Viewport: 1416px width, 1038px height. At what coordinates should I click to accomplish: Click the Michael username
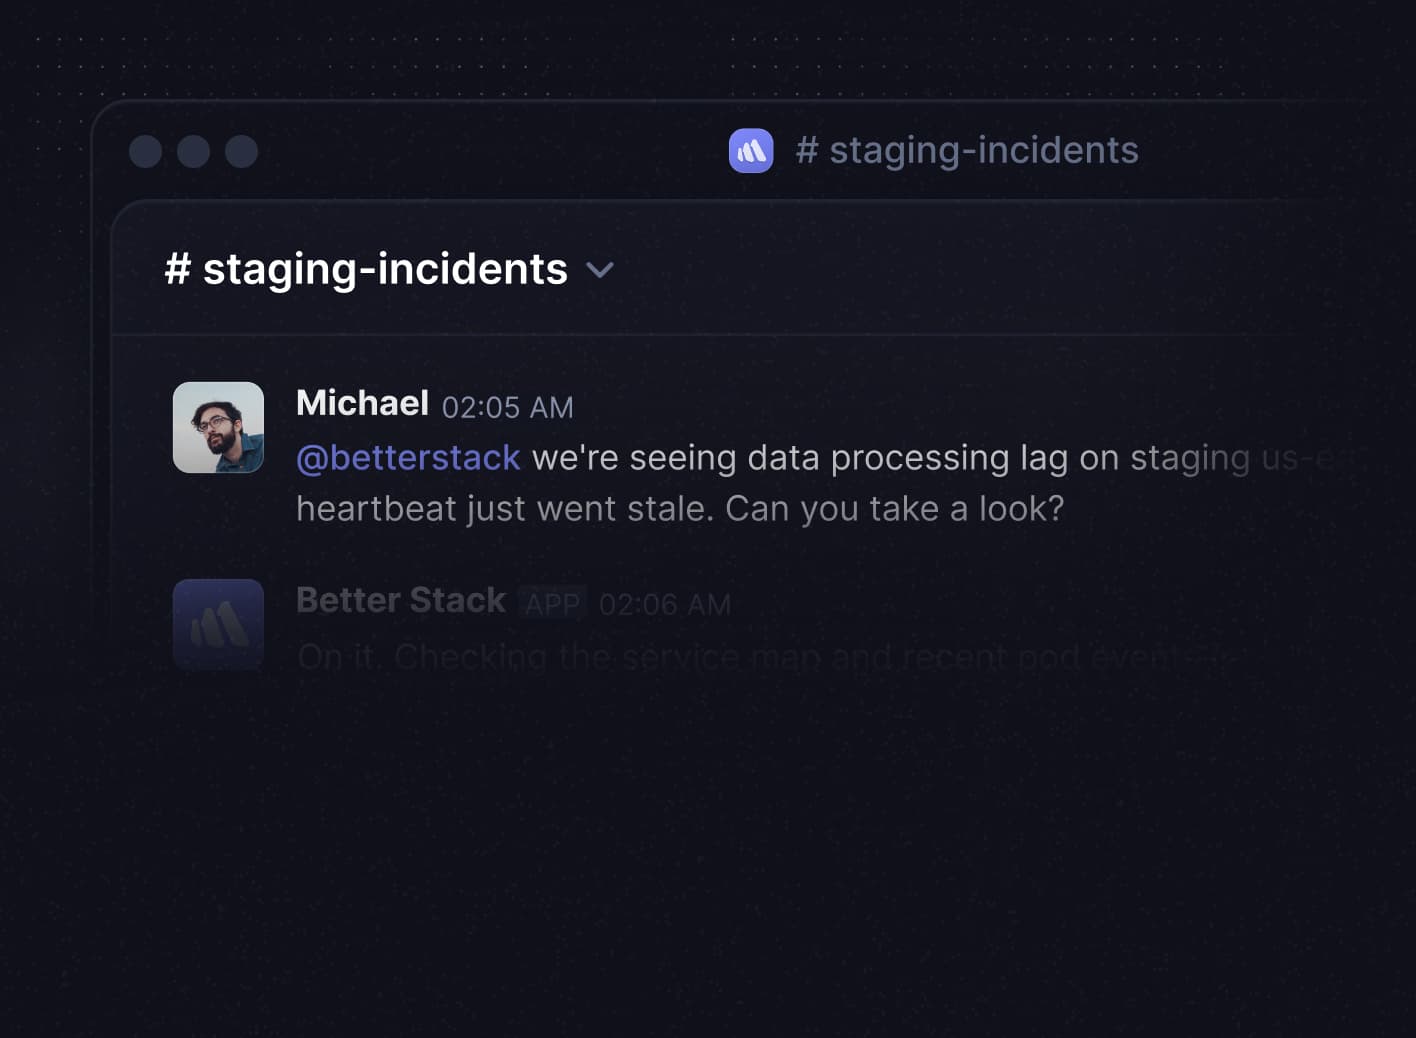pos(362,403)
